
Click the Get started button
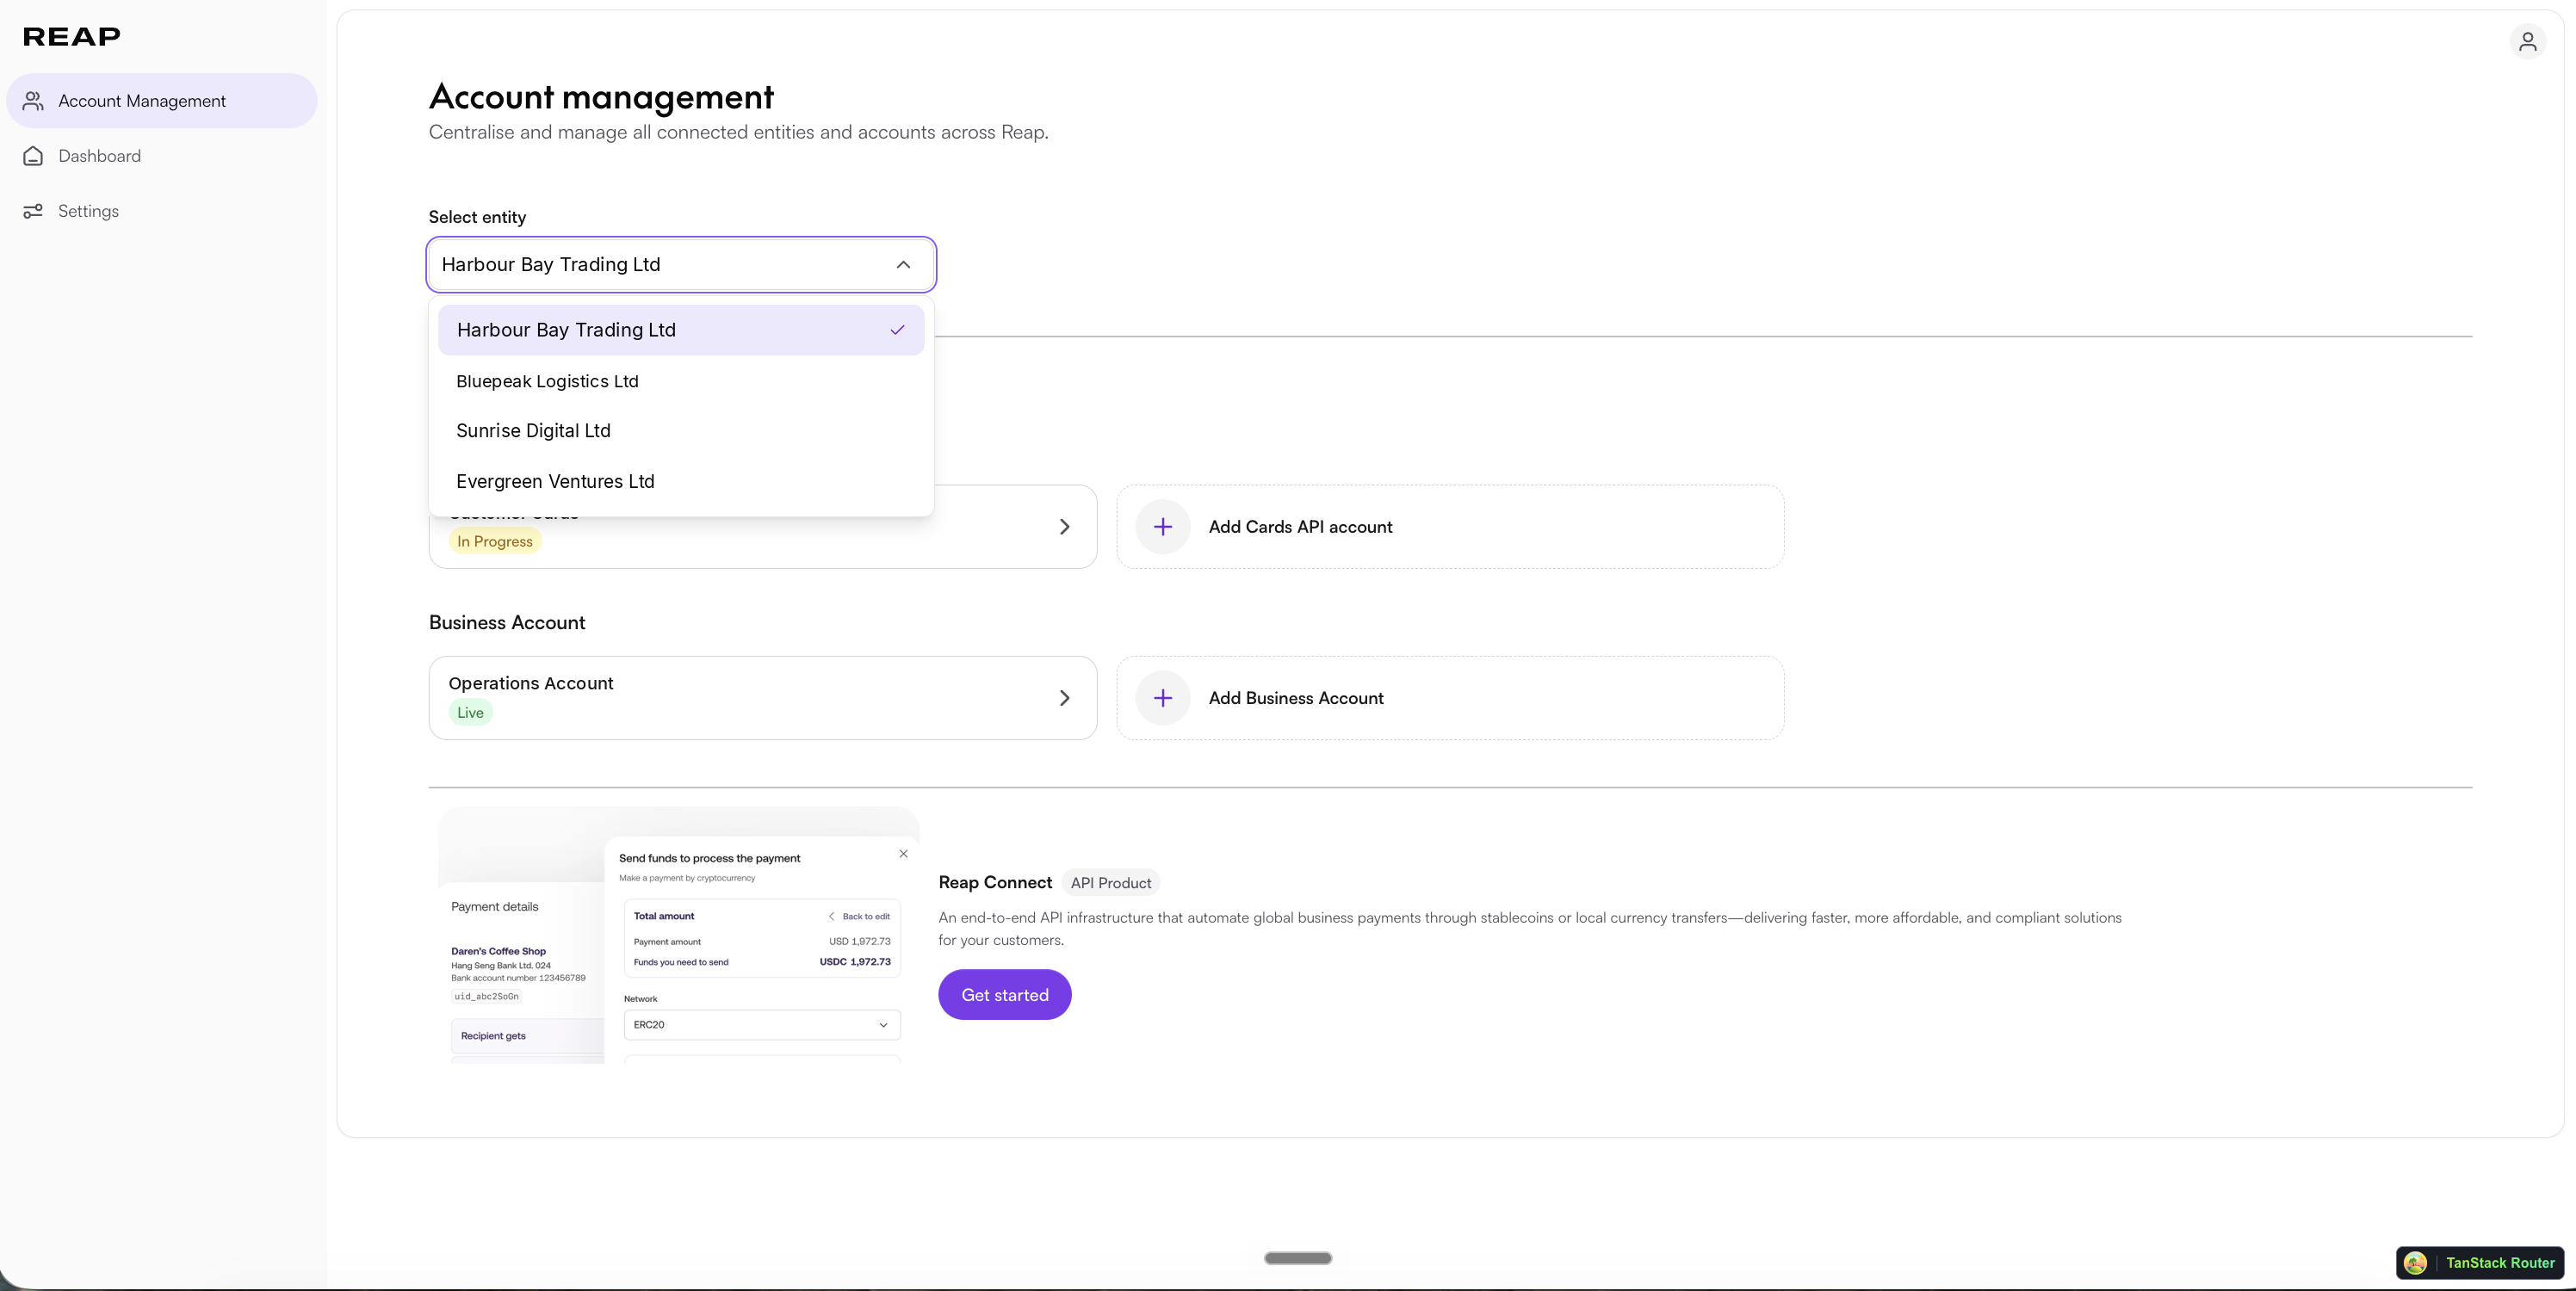[x=1004, y=995]
